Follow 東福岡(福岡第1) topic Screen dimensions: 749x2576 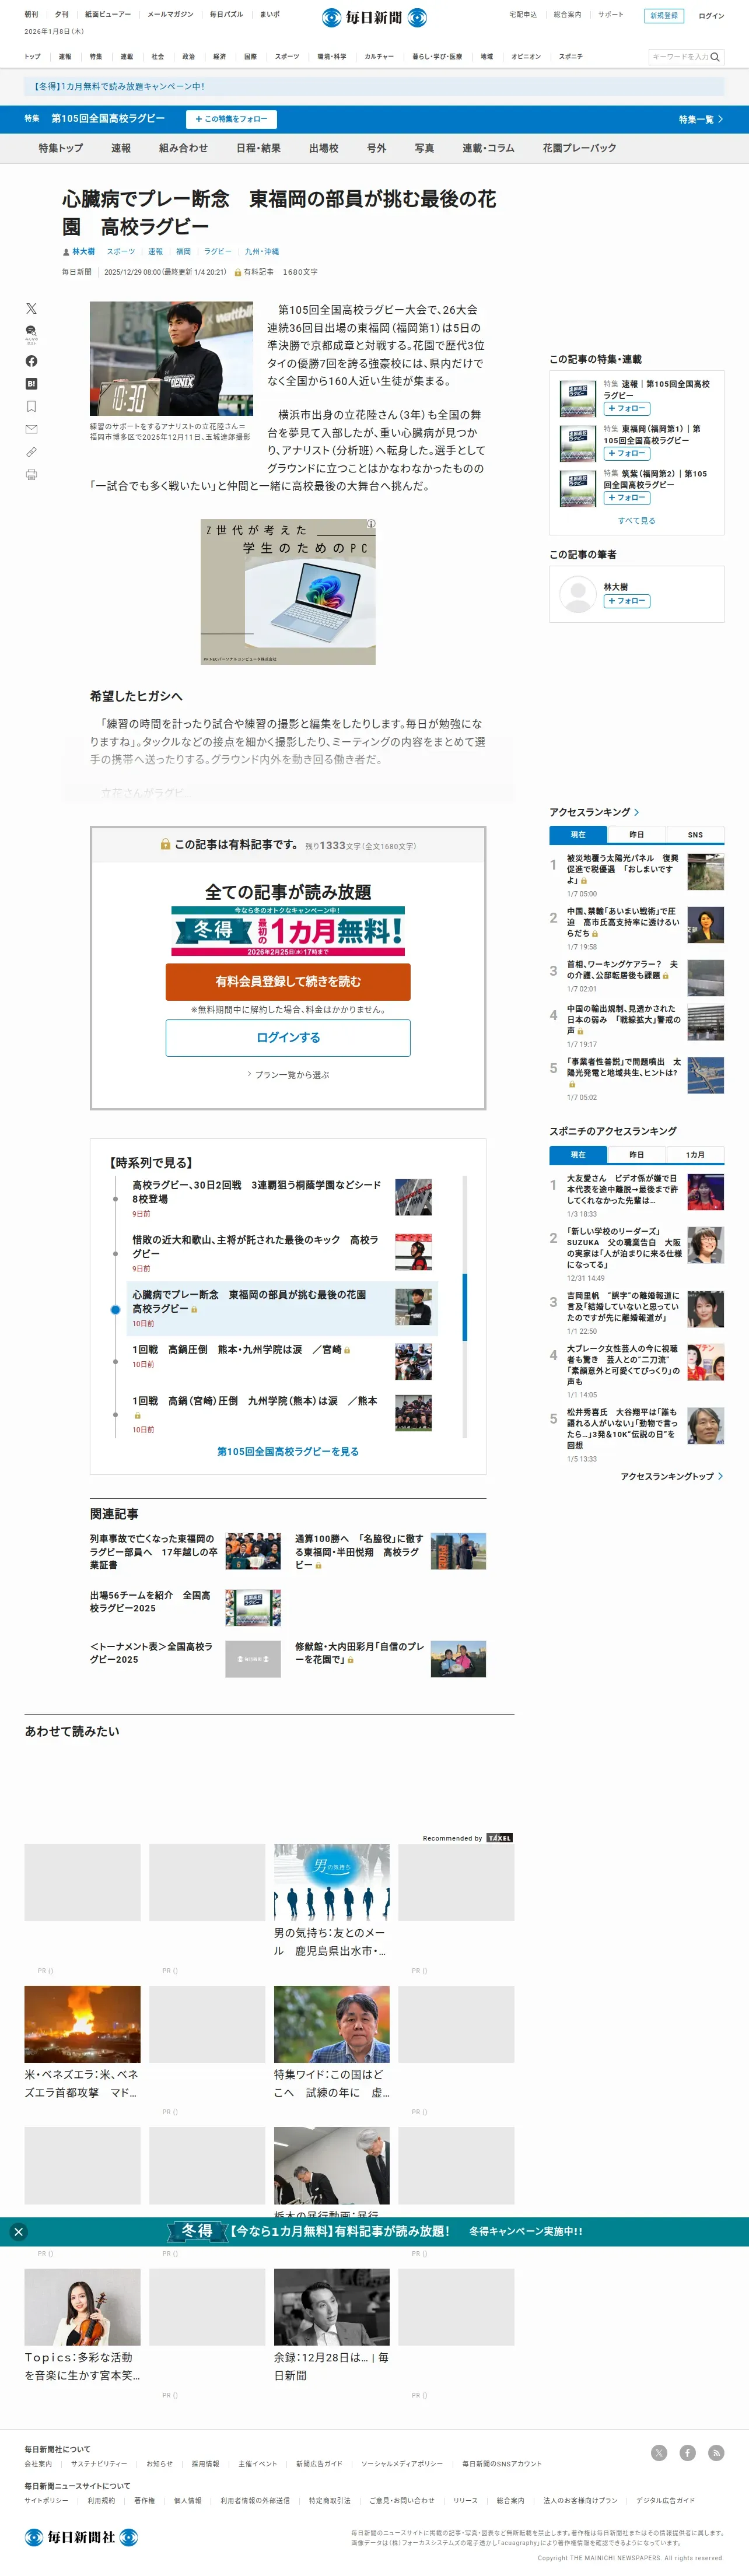[x=627, y=454]
